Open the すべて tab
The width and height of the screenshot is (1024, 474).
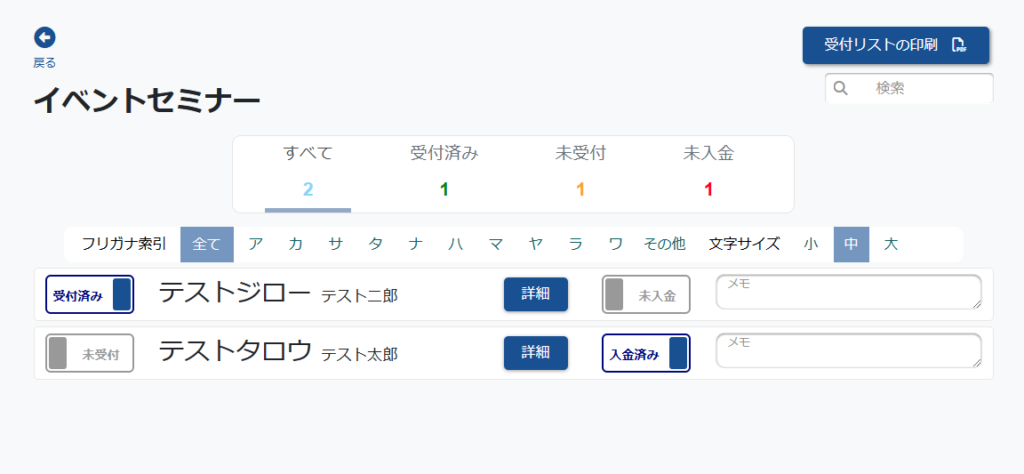click(308, 173)
